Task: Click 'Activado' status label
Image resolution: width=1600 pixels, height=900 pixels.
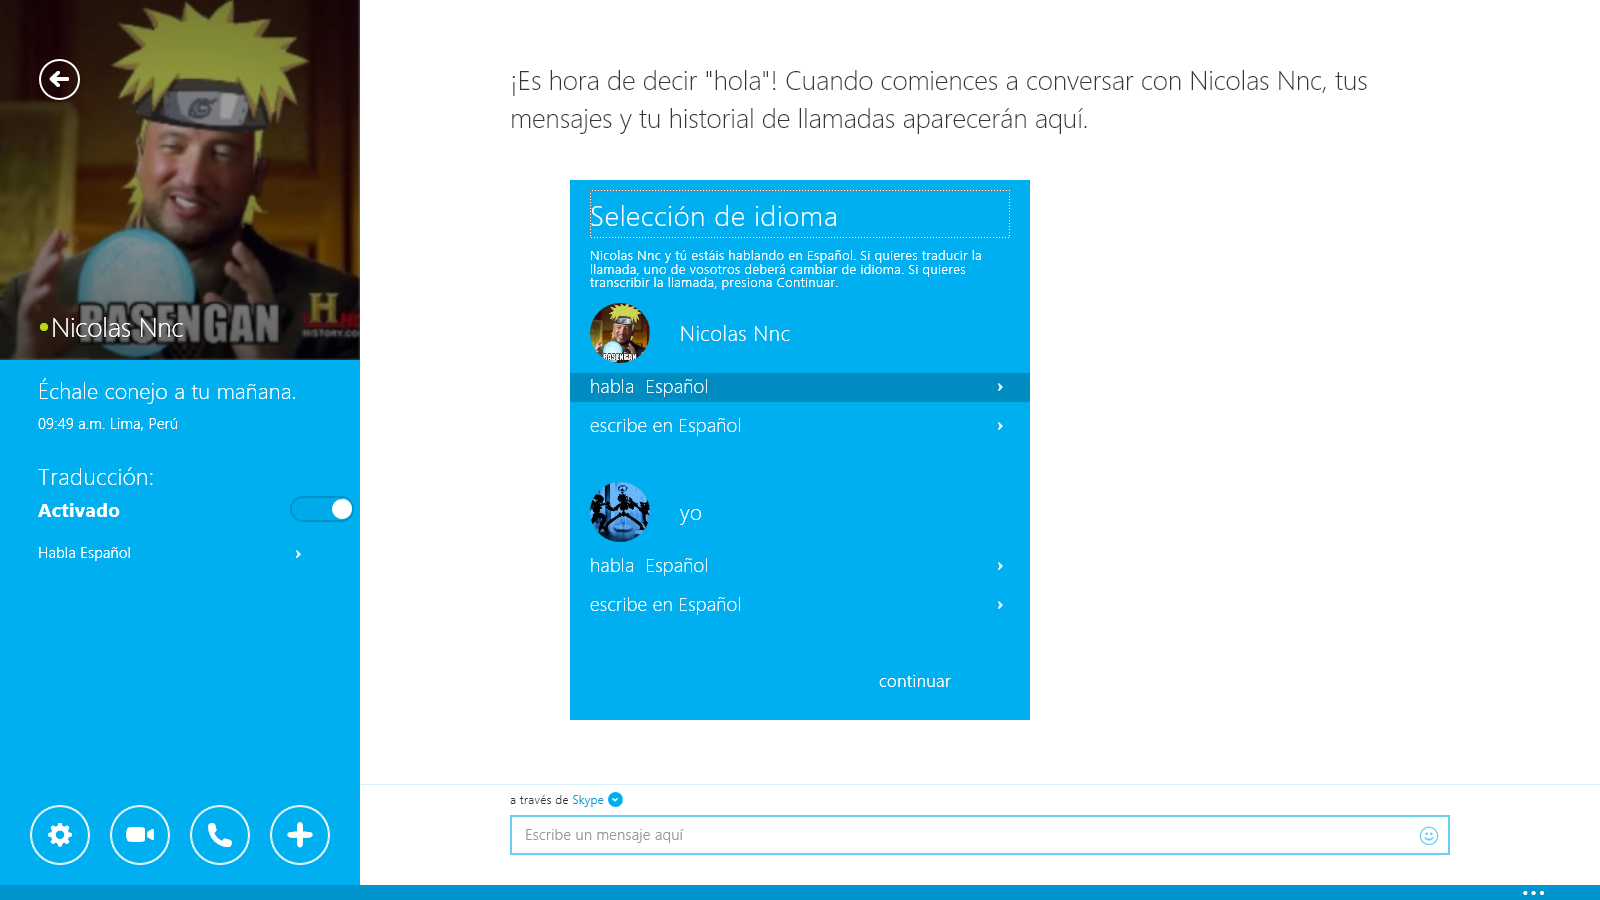Action: 79,510
